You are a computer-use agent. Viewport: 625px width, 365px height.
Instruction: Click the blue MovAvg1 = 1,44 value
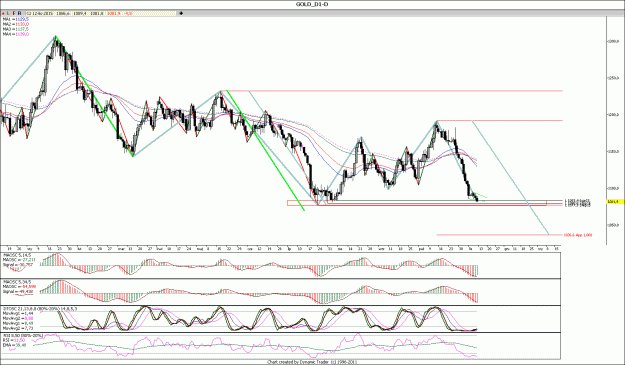tap(29, 314)
